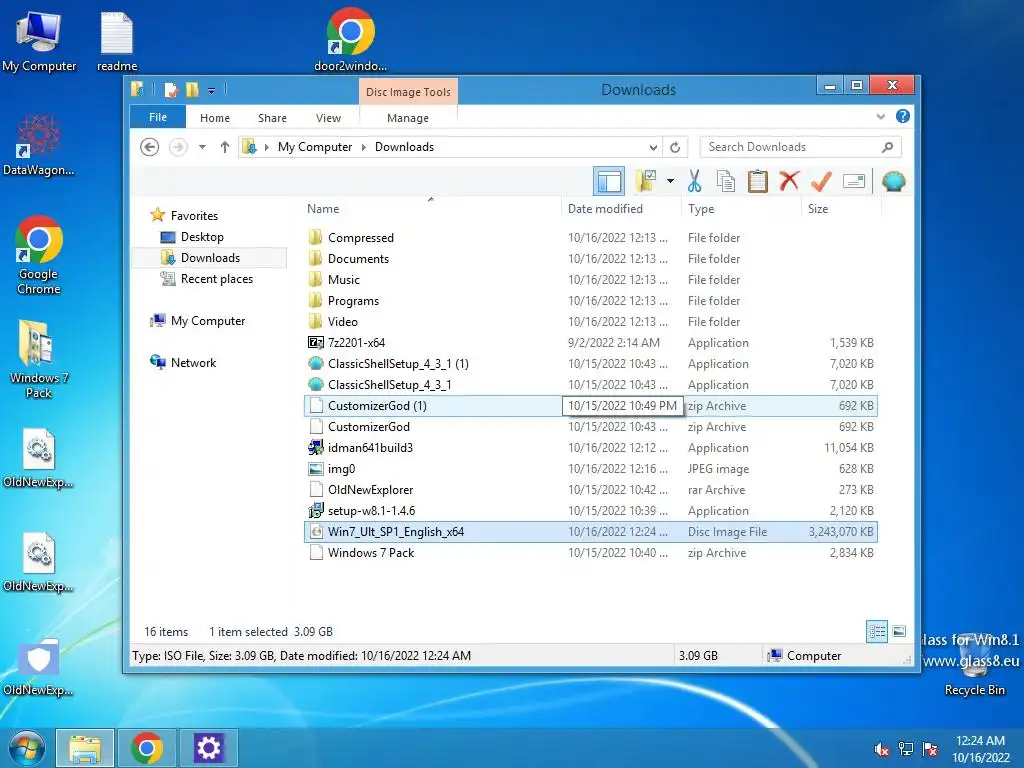Select the img0 JPEG image file
This screenshot has width=1024, height=768.
[590, 468]
